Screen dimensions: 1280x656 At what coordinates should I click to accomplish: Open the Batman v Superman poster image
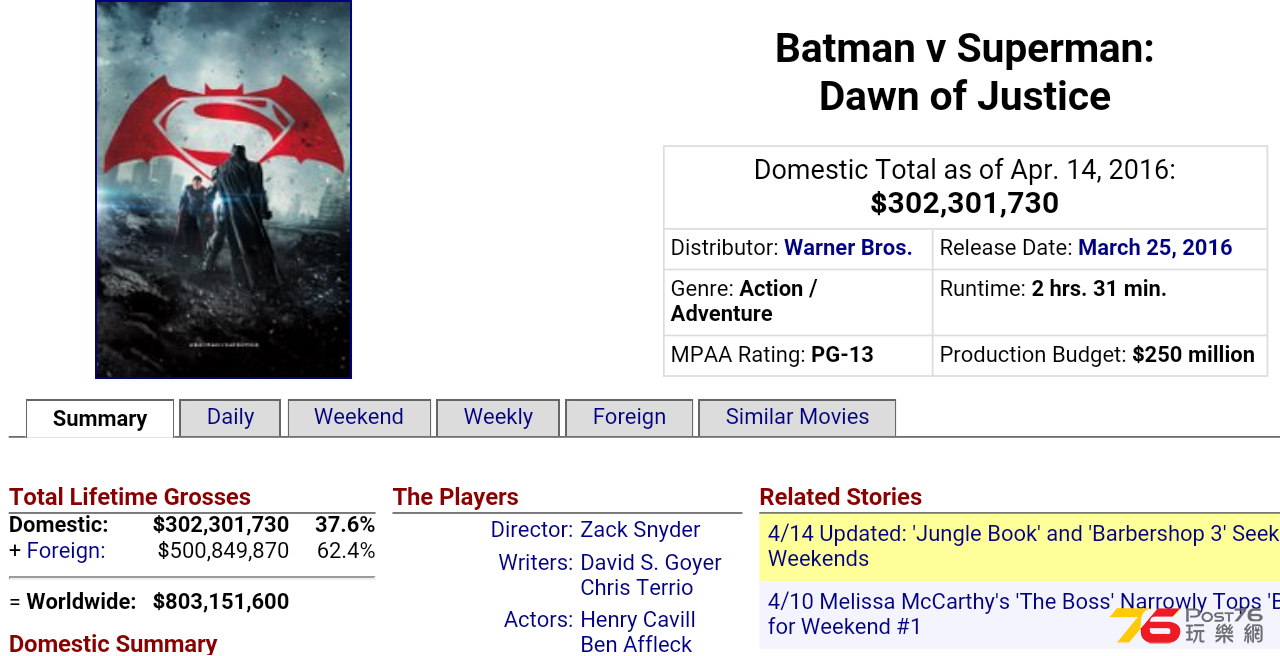tap(223, 189)
